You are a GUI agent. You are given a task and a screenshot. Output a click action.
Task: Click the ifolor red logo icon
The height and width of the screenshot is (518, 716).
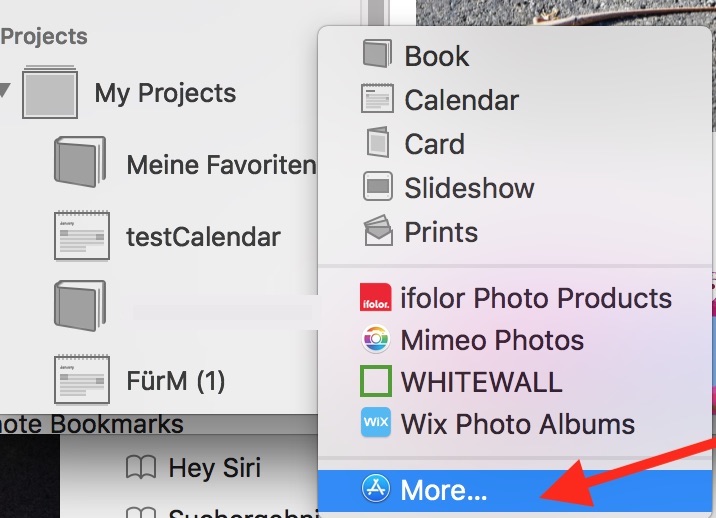[376, 298]
